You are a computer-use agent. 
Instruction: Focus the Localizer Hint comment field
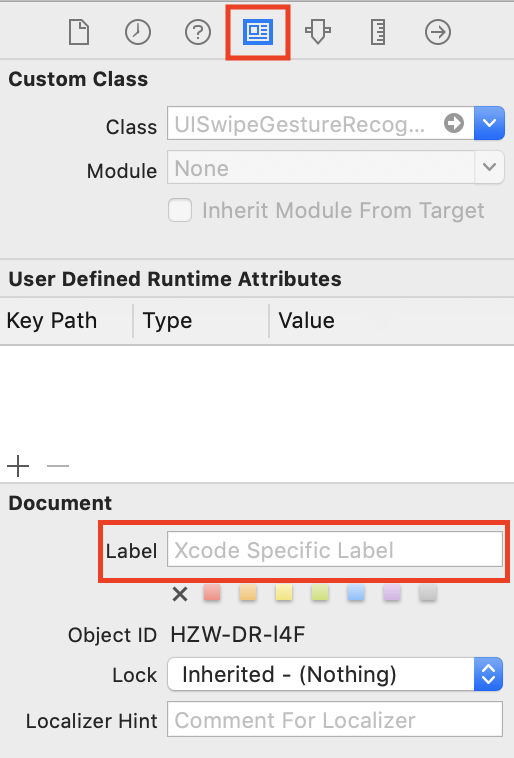pyautogui.click(x=335, y=720)
